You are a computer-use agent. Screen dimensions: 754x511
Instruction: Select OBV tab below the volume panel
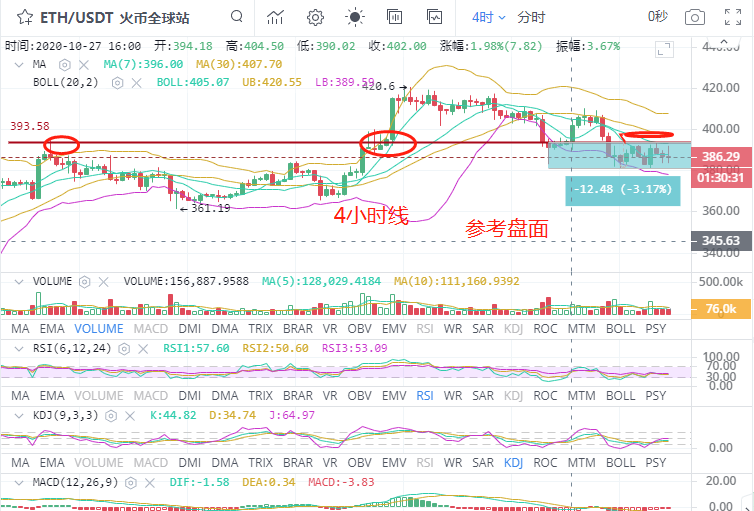click(360, 329)
